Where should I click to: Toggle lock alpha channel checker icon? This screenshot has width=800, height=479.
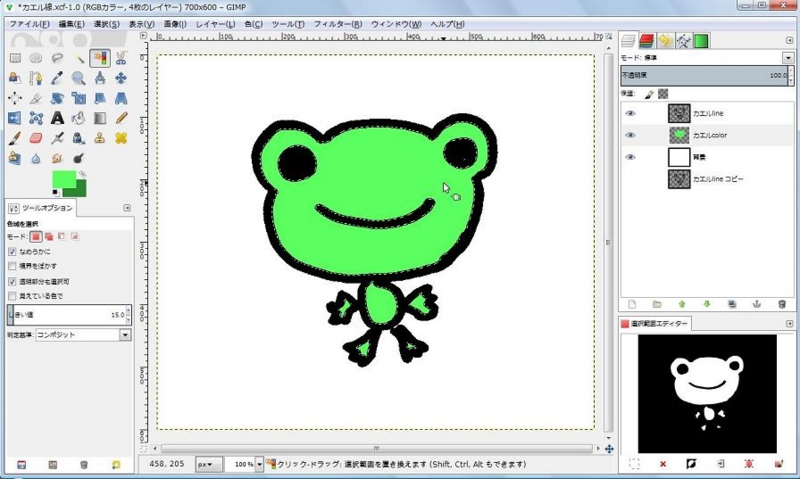pos(663,94)
